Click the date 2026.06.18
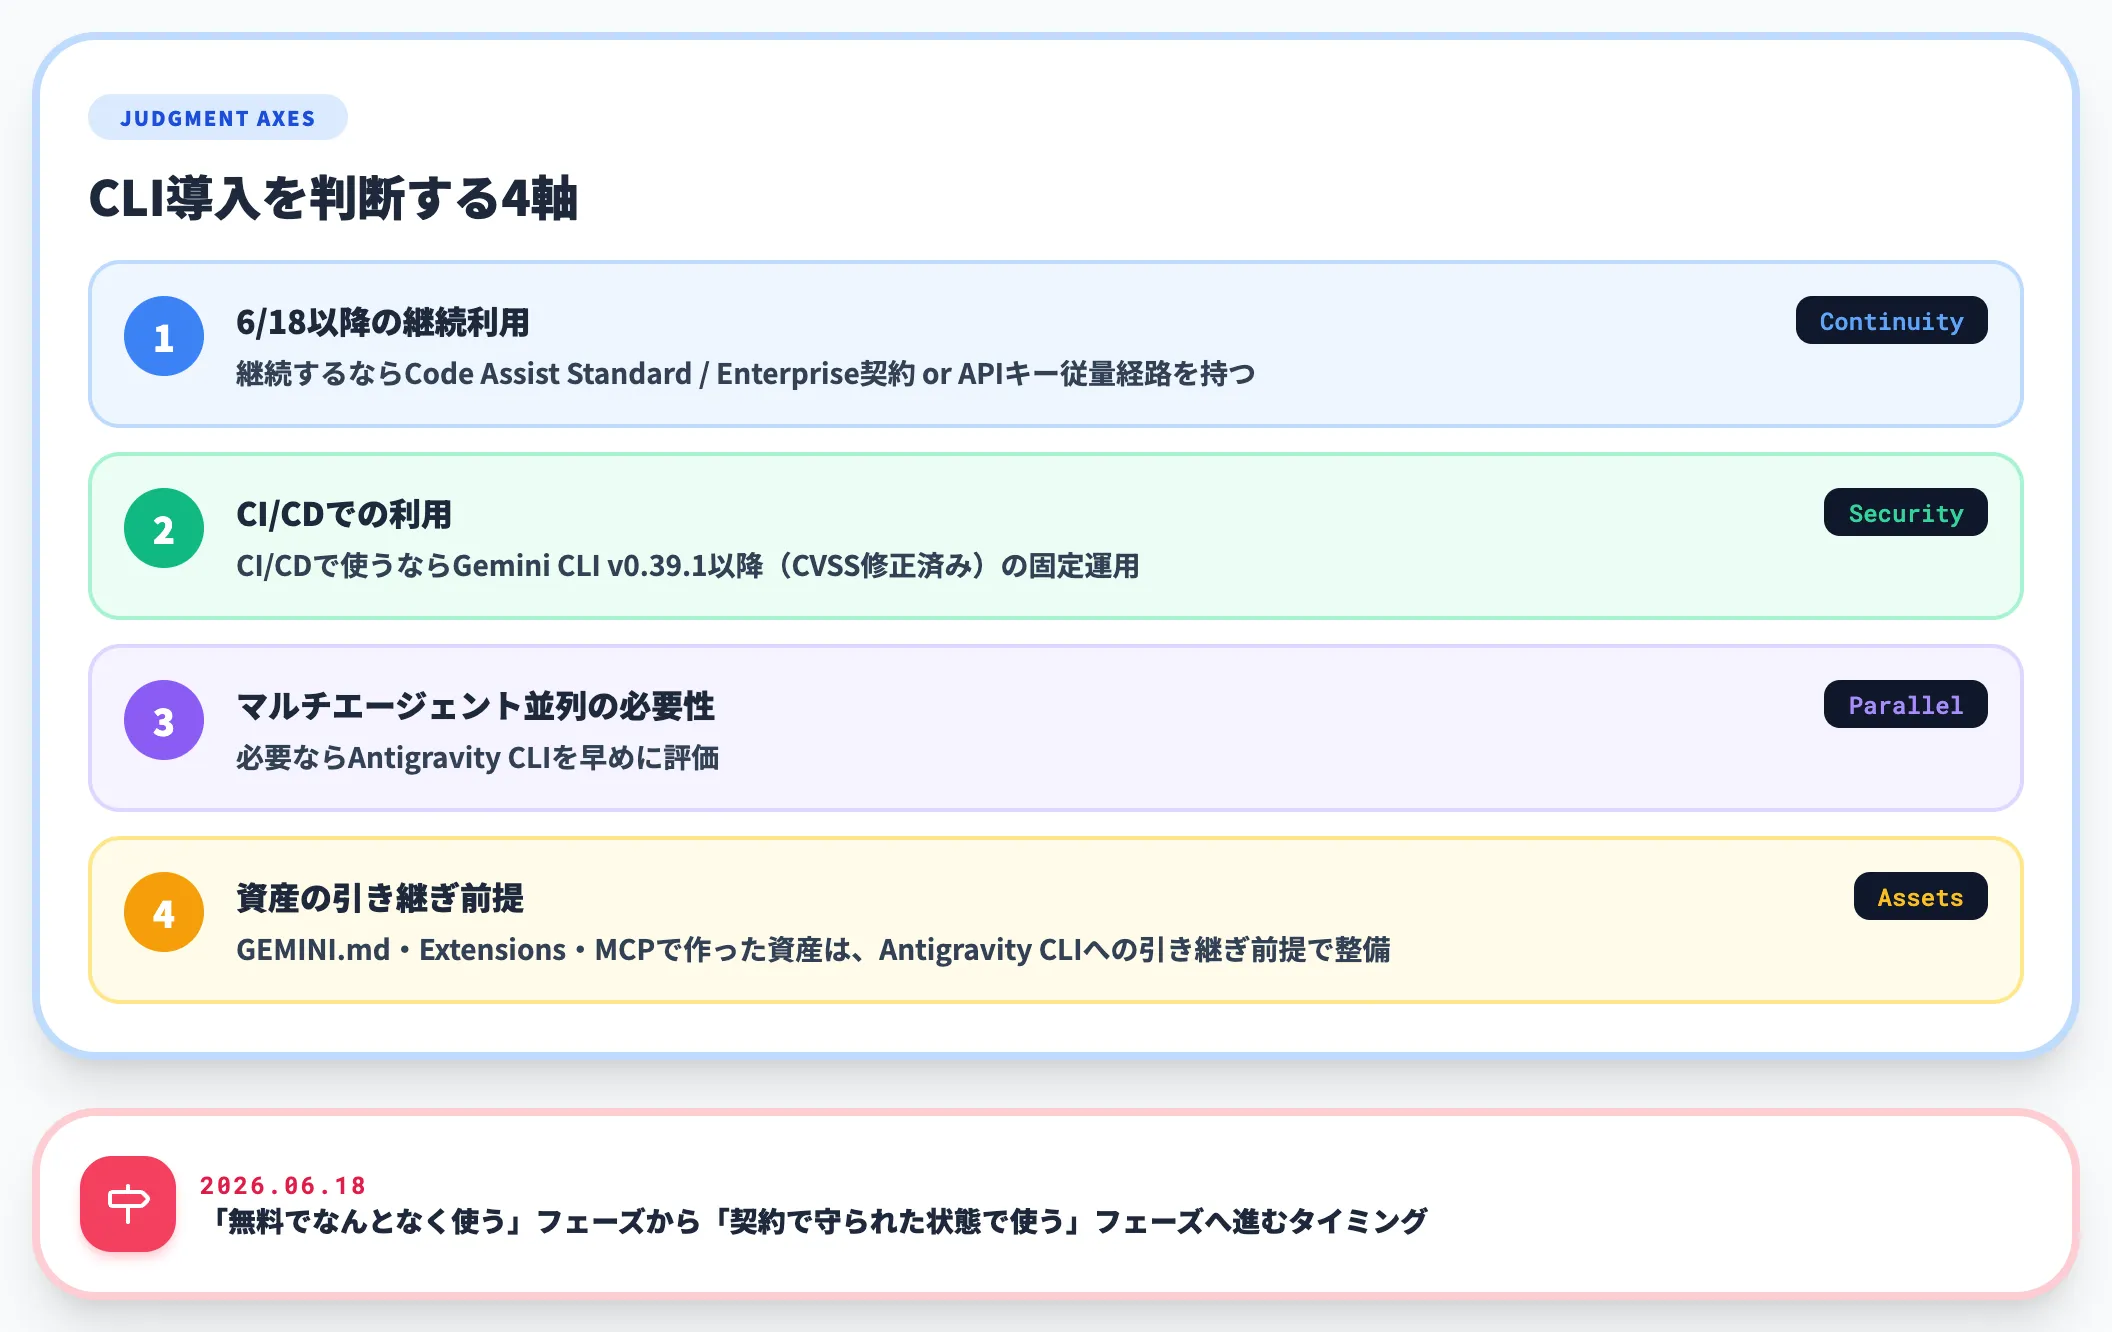Screen dimensions: 2112x1332 pos(283,1186)
